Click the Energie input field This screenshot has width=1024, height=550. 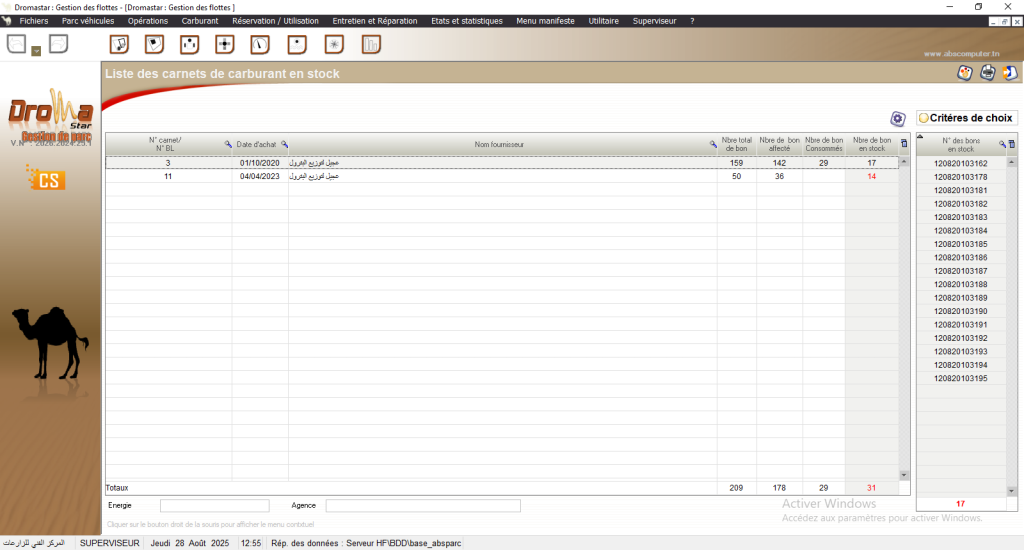(214, 506)
